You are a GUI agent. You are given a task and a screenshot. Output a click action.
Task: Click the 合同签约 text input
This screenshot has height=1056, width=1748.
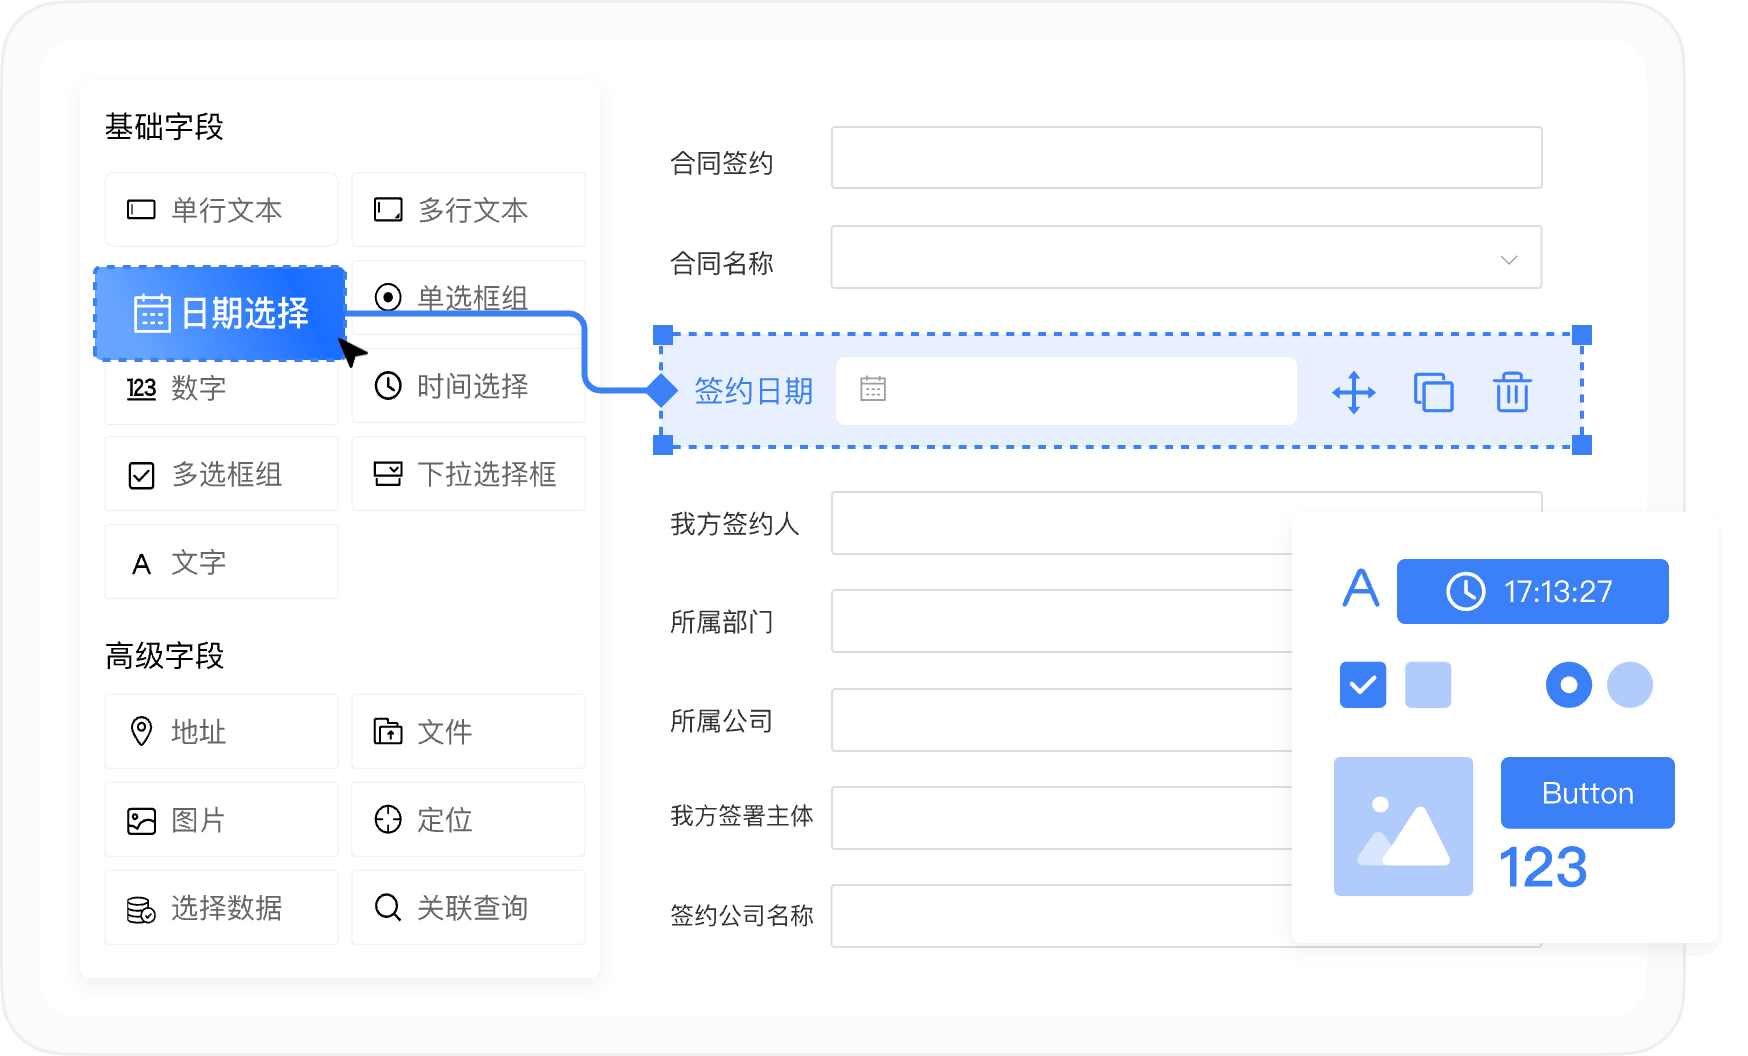coord(1186,158)
